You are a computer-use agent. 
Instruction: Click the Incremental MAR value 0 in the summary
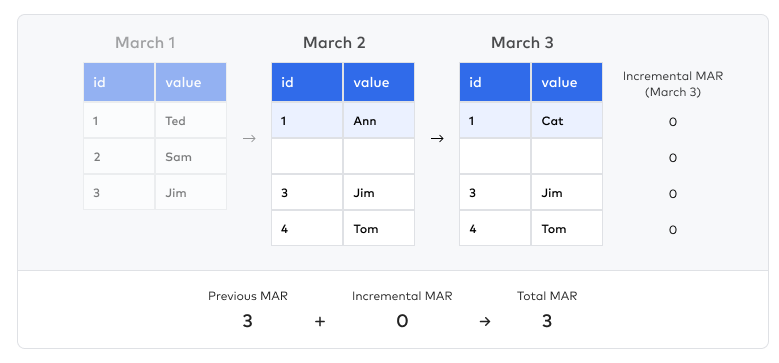point(402,322)
